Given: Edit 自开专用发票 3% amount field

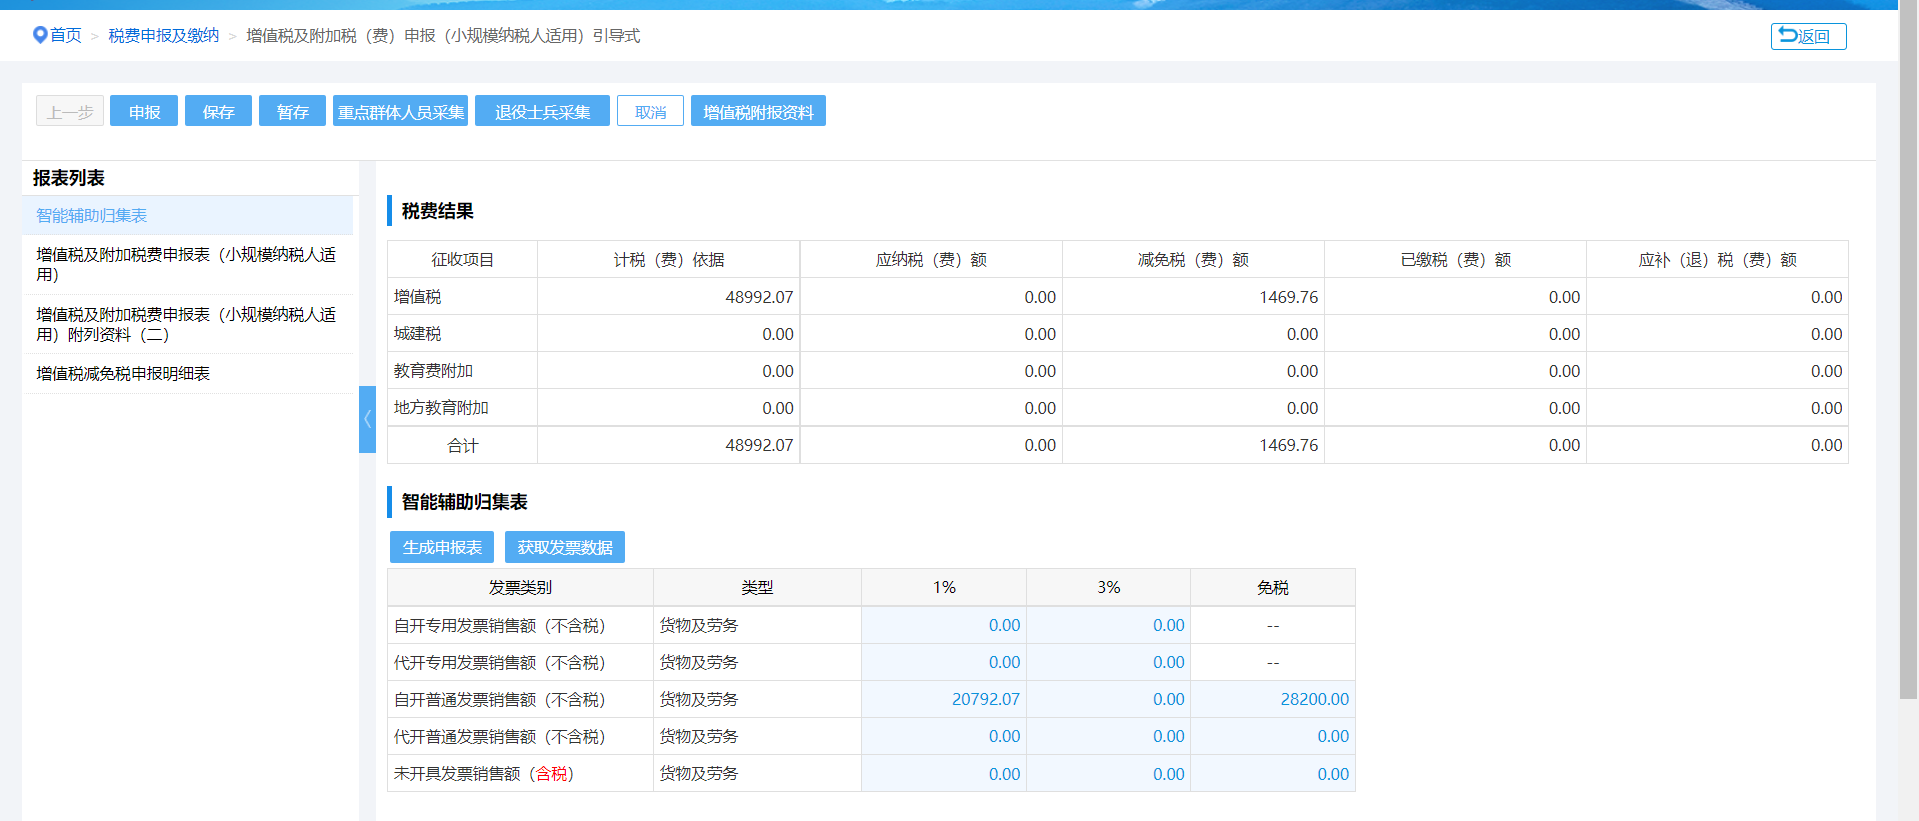Looking at the screenshot, I should (1108, 625).
